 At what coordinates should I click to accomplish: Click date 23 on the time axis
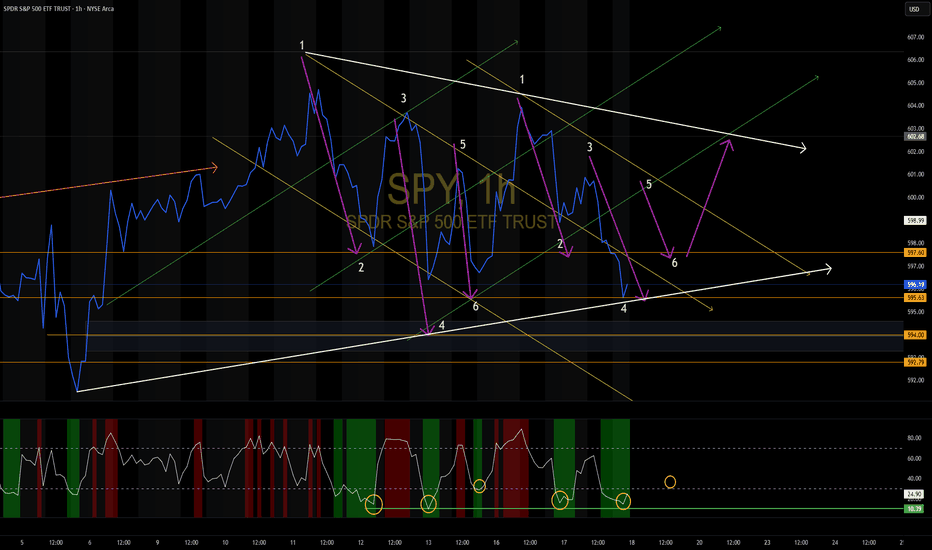[x=767, y=542]
